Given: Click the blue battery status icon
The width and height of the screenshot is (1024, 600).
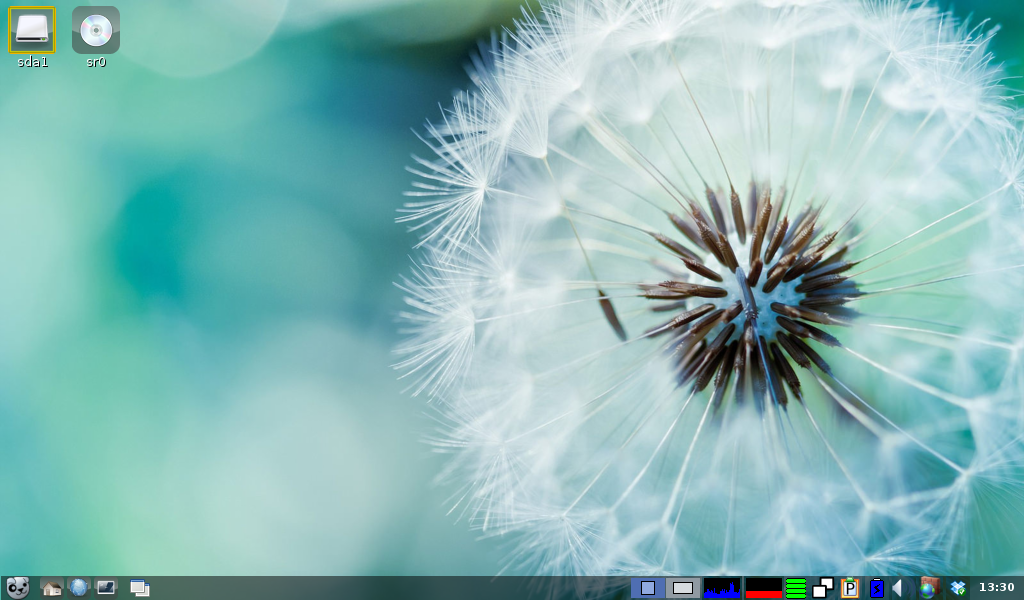Looking at the screenshot, I should click(x=876, y=588).
